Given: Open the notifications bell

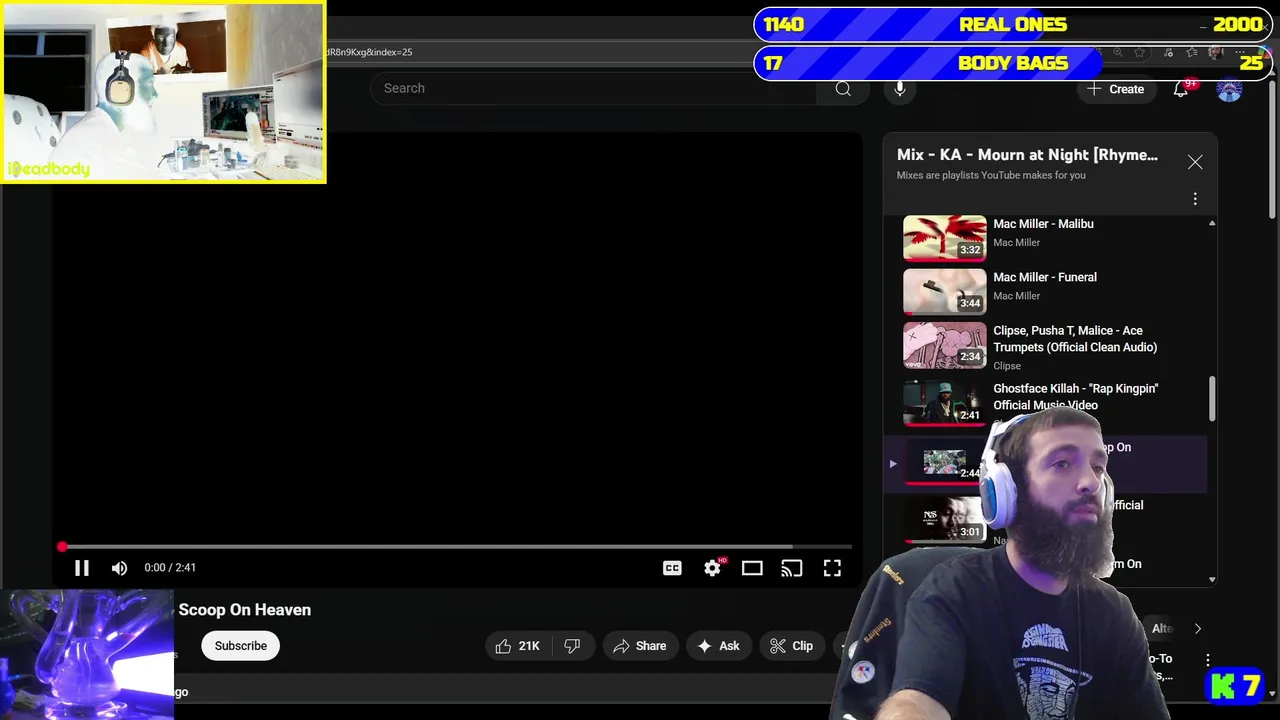Looking at the screenshot, I should [1181, 89].
